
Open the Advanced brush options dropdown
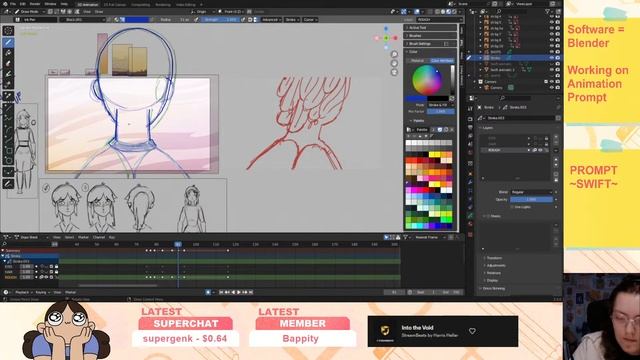(x=270, y=20)
